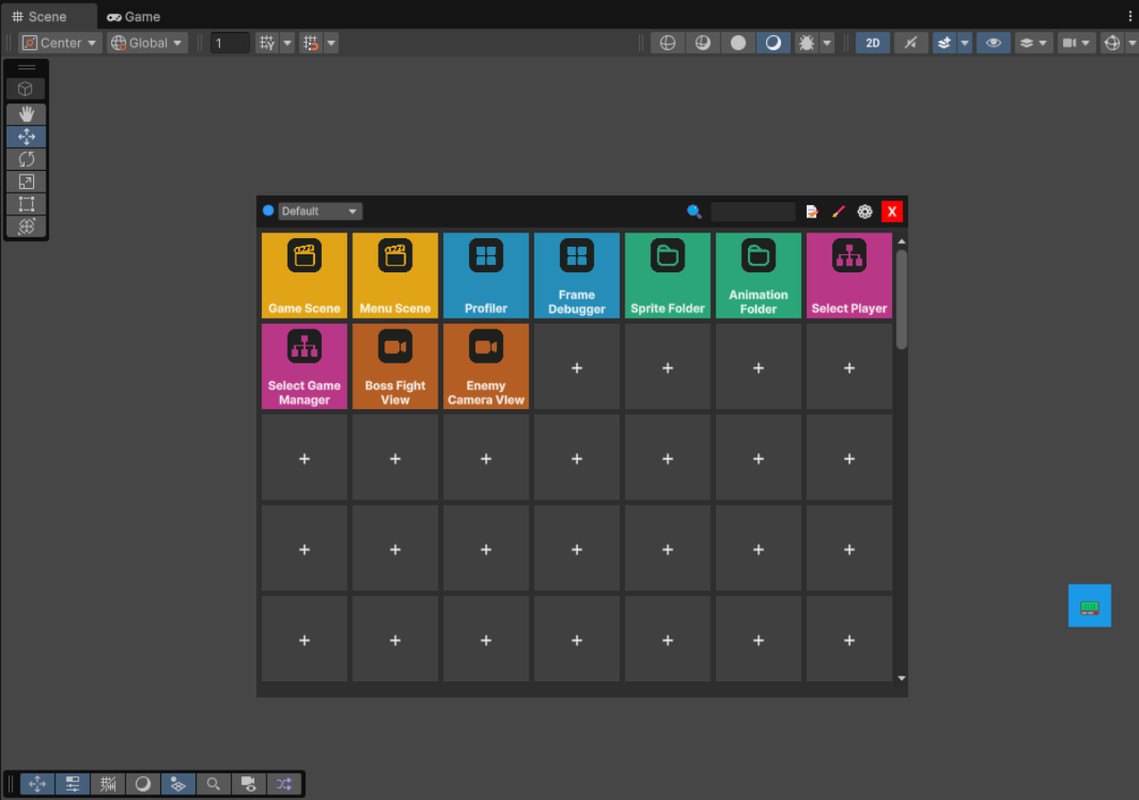Select the Move tool in the left toolbar
The width and height of the screenshot is (1139, 800).
point(26,136)
